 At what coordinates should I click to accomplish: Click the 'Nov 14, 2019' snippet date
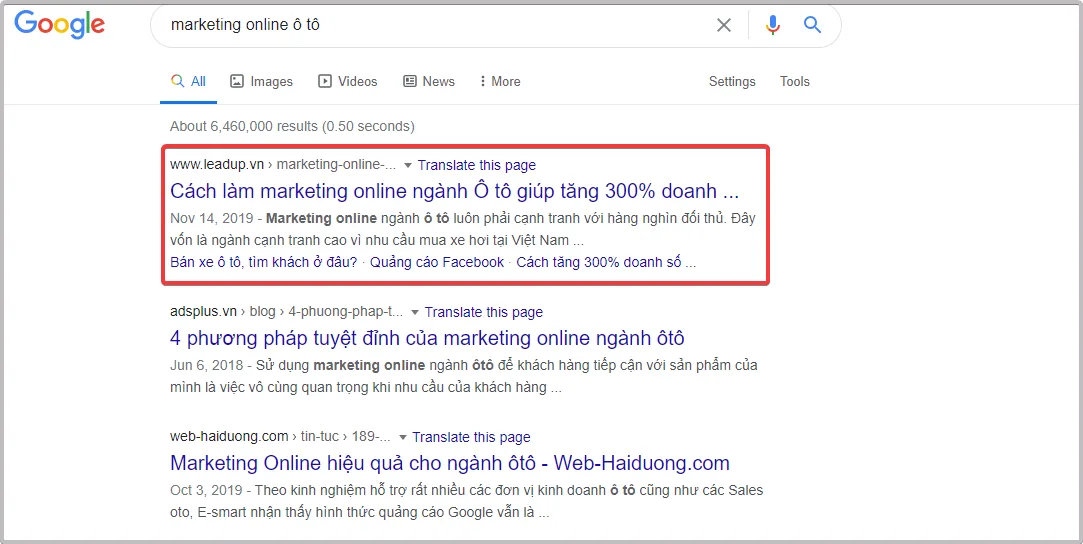(213, 219)
